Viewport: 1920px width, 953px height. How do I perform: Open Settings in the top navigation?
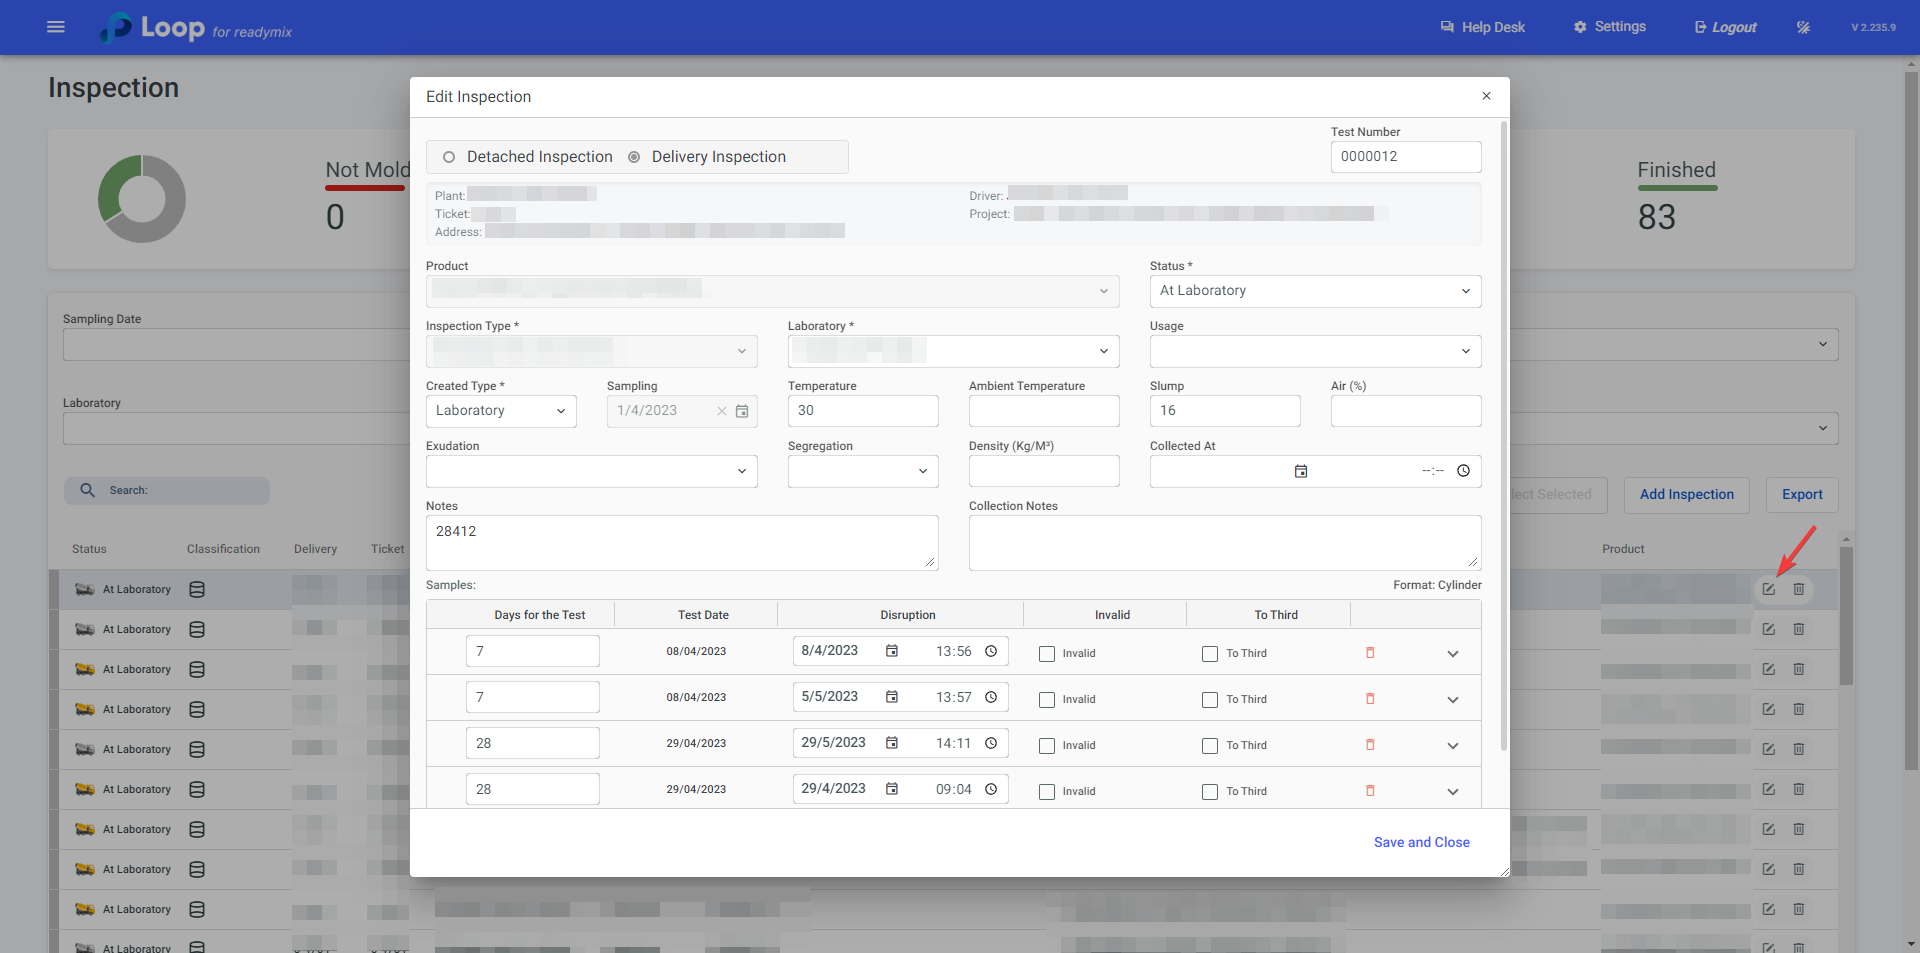pos(1609,27)
